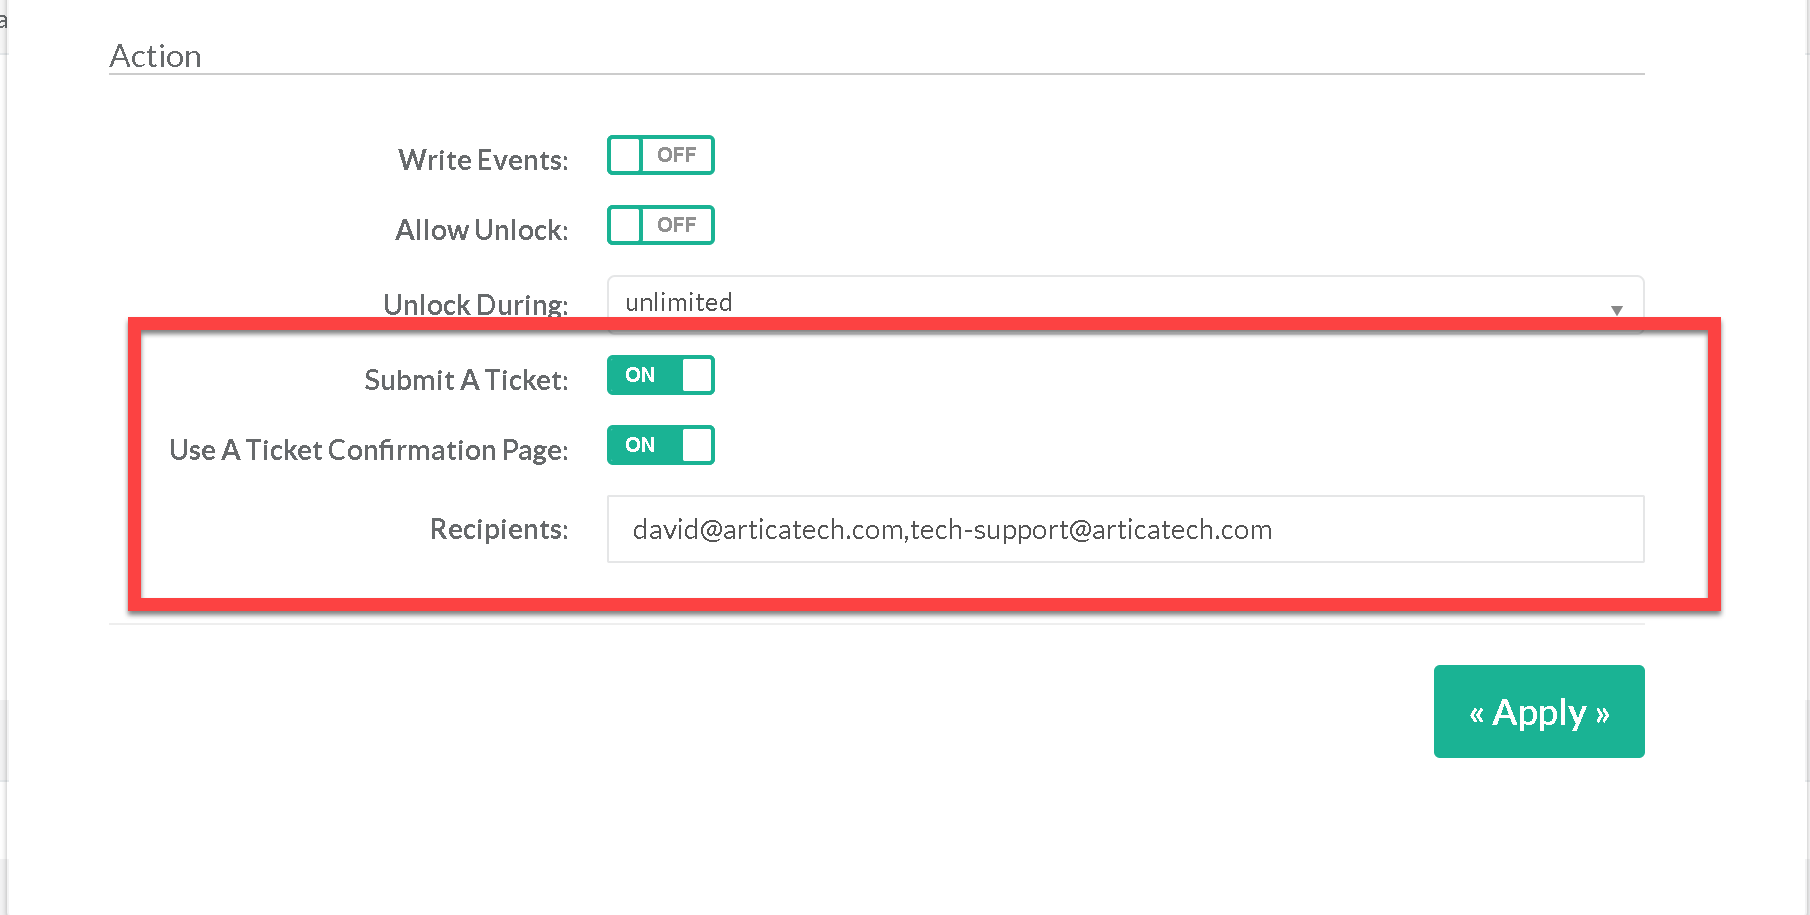Click the Unlock During label
The height and width of the screenshot is (915, 1810).
point(475,303)
